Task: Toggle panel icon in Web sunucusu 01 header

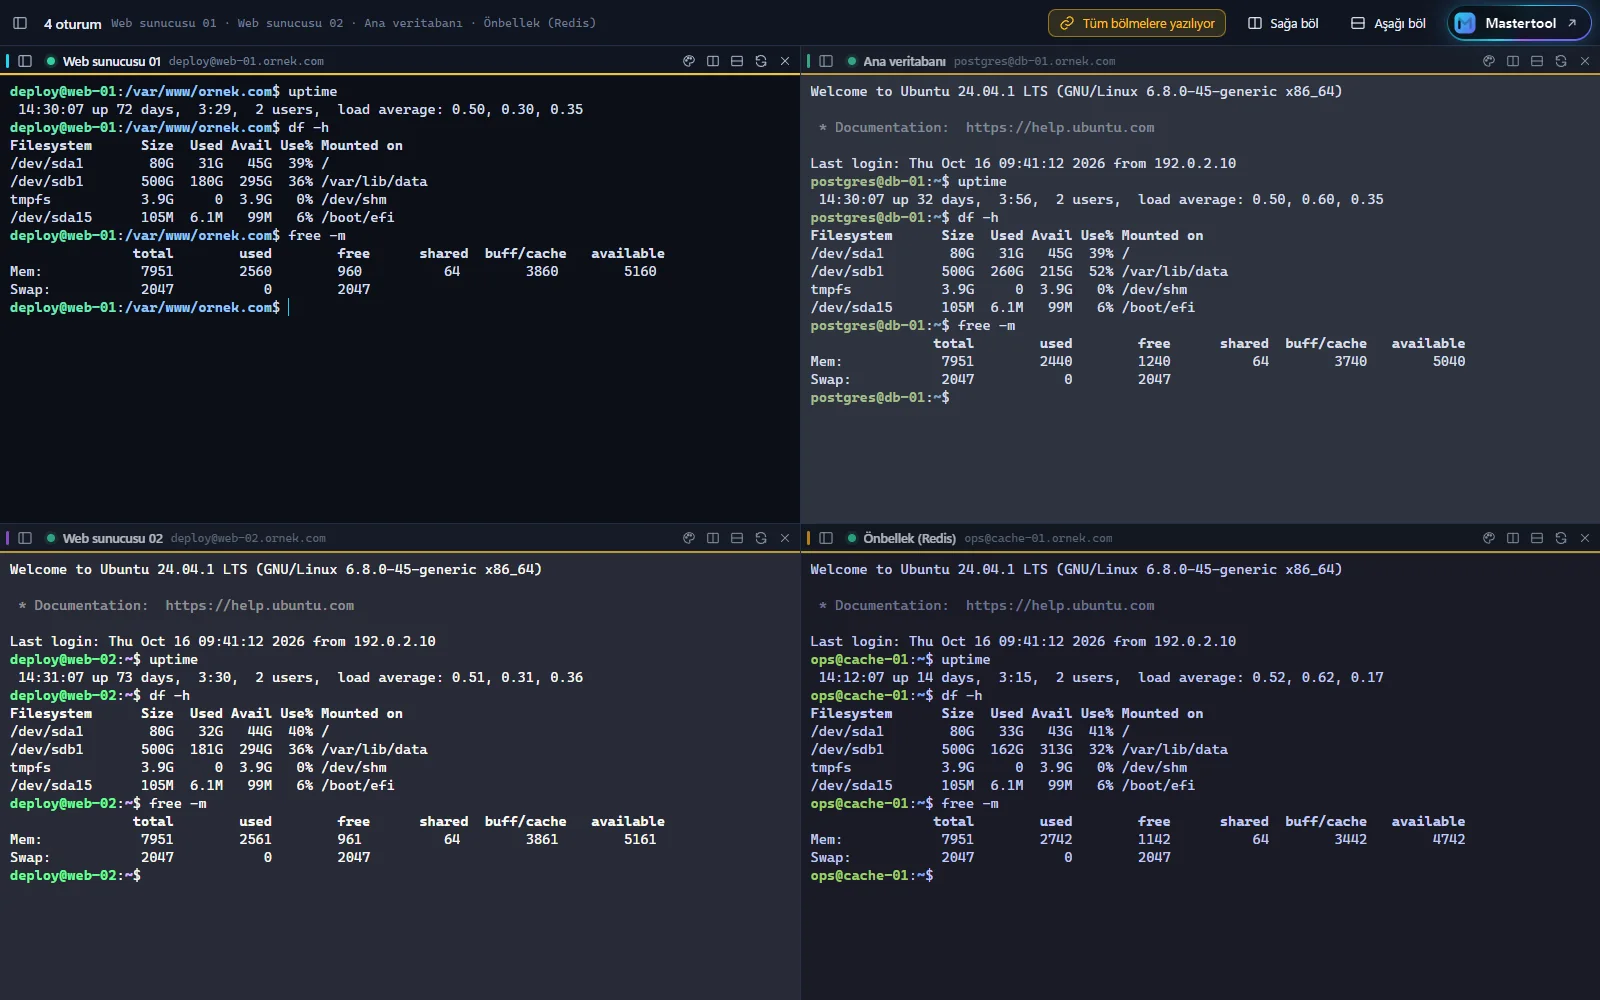Action: pyautogui.click(x=25, y=61)
